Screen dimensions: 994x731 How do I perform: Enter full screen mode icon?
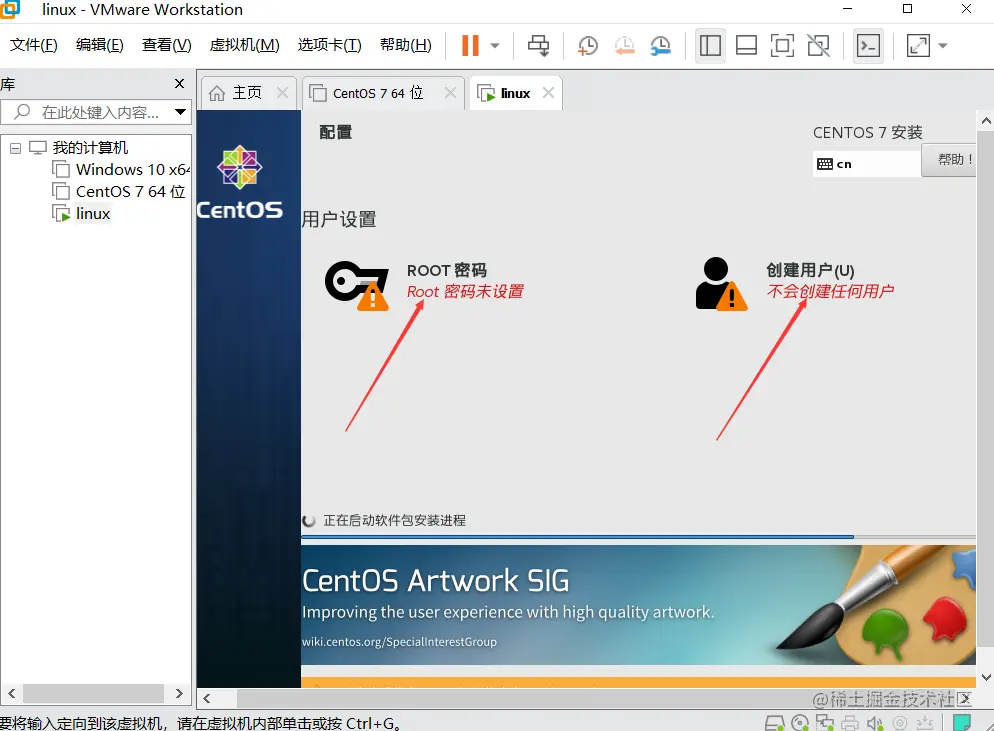pos(782,46)
